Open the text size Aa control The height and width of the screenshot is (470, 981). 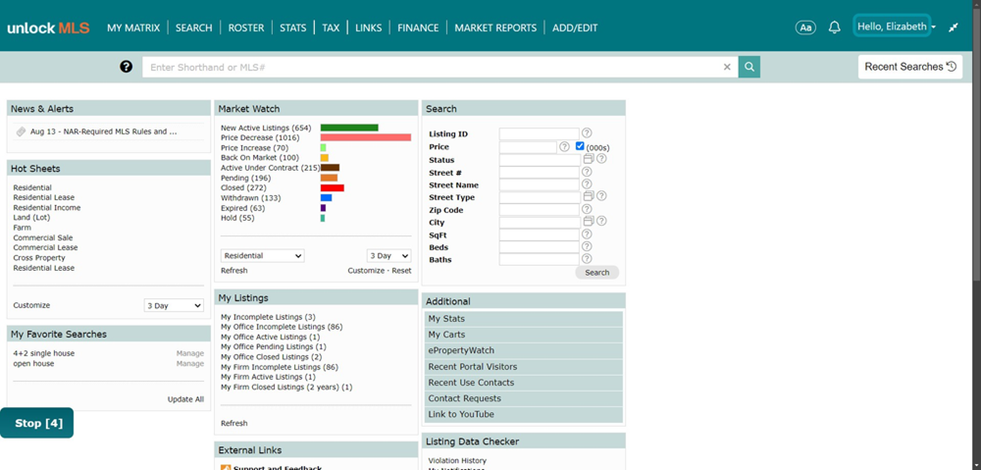(805, 28)
